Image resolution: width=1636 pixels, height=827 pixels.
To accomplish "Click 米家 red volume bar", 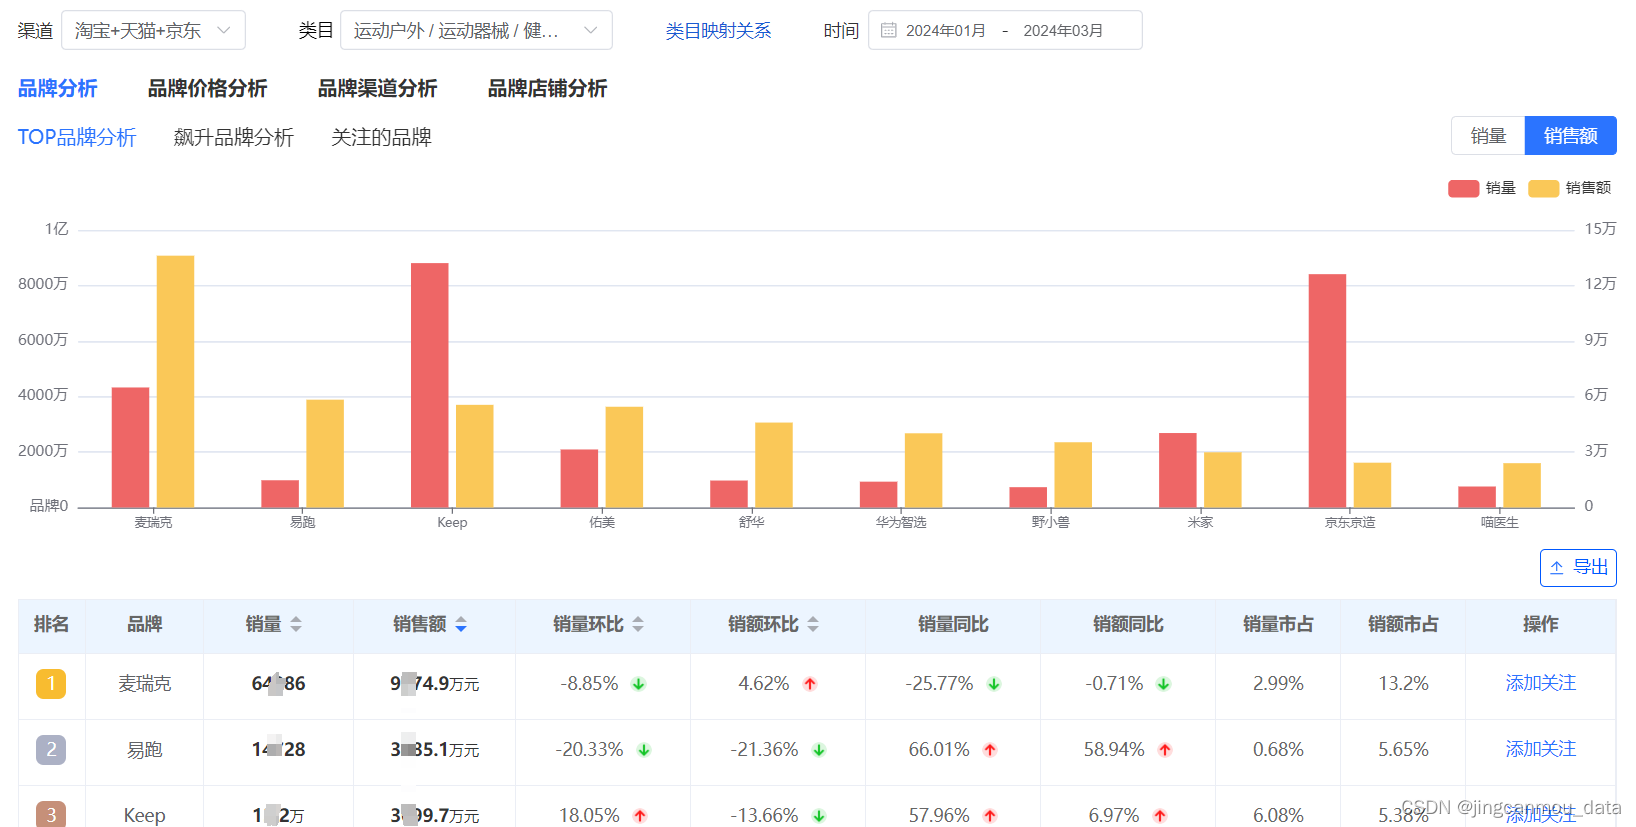I will coord(1178,470).
